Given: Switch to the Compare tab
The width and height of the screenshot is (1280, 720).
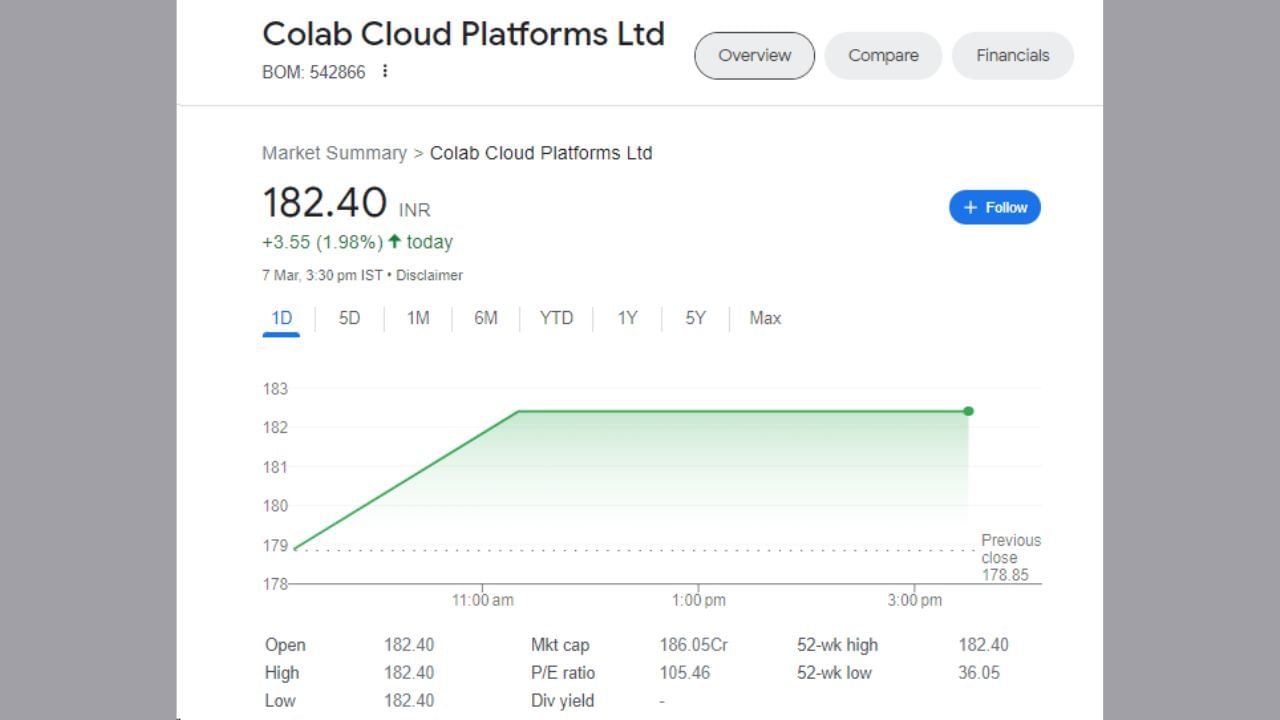Looking at the screenshot, I should point(883,56).
